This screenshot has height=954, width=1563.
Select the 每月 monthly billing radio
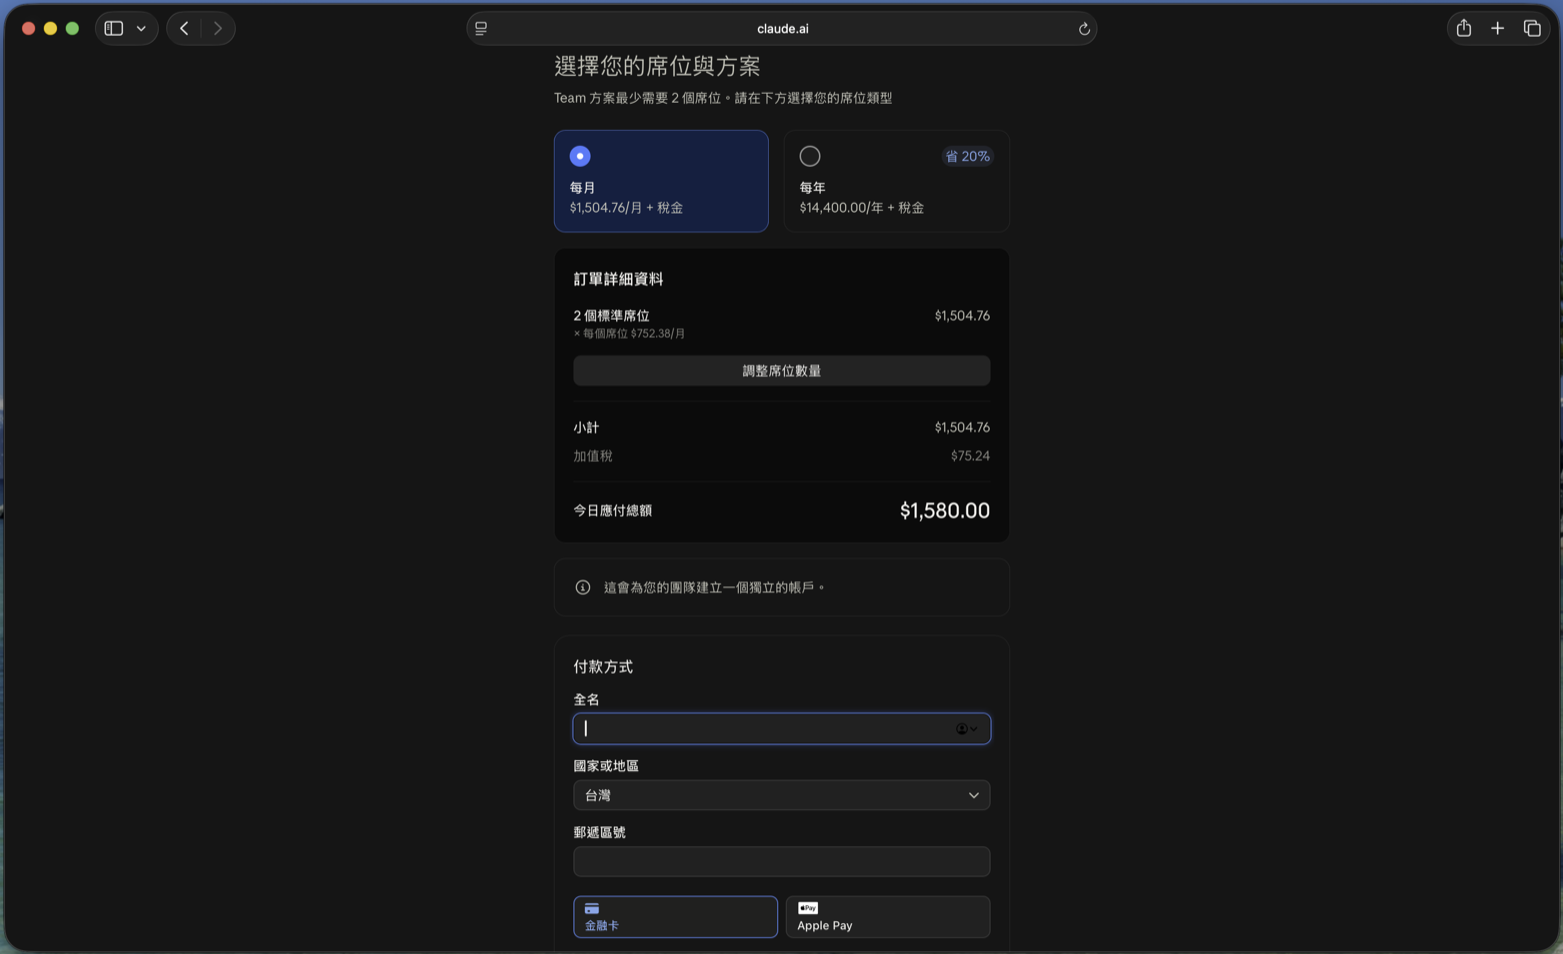580,156
